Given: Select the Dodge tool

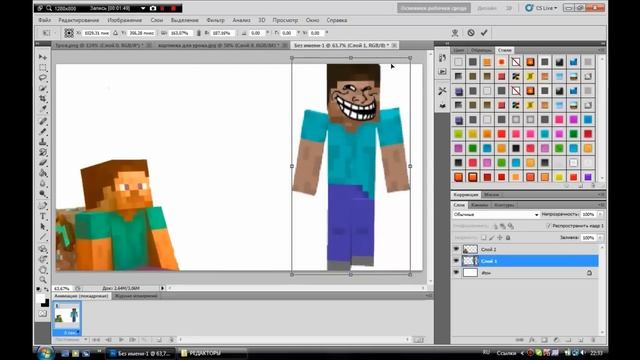Looking at the screenshot, I should point(42,194).
